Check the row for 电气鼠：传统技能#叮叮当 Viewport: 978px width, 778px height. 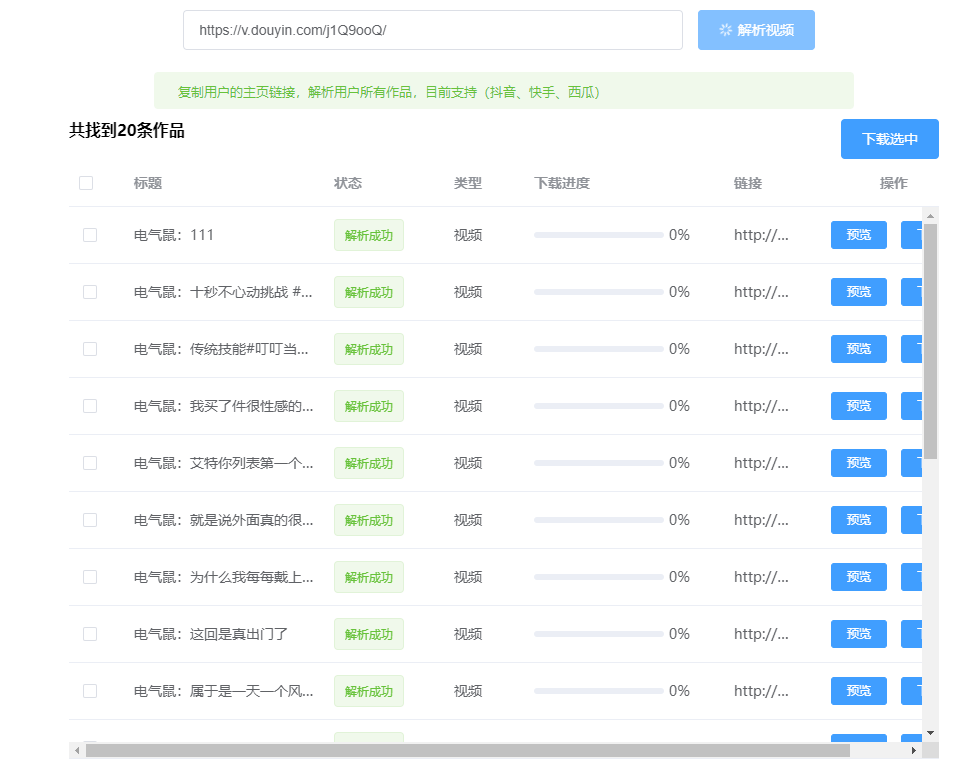pyautogui.click(x=90, y=348)
